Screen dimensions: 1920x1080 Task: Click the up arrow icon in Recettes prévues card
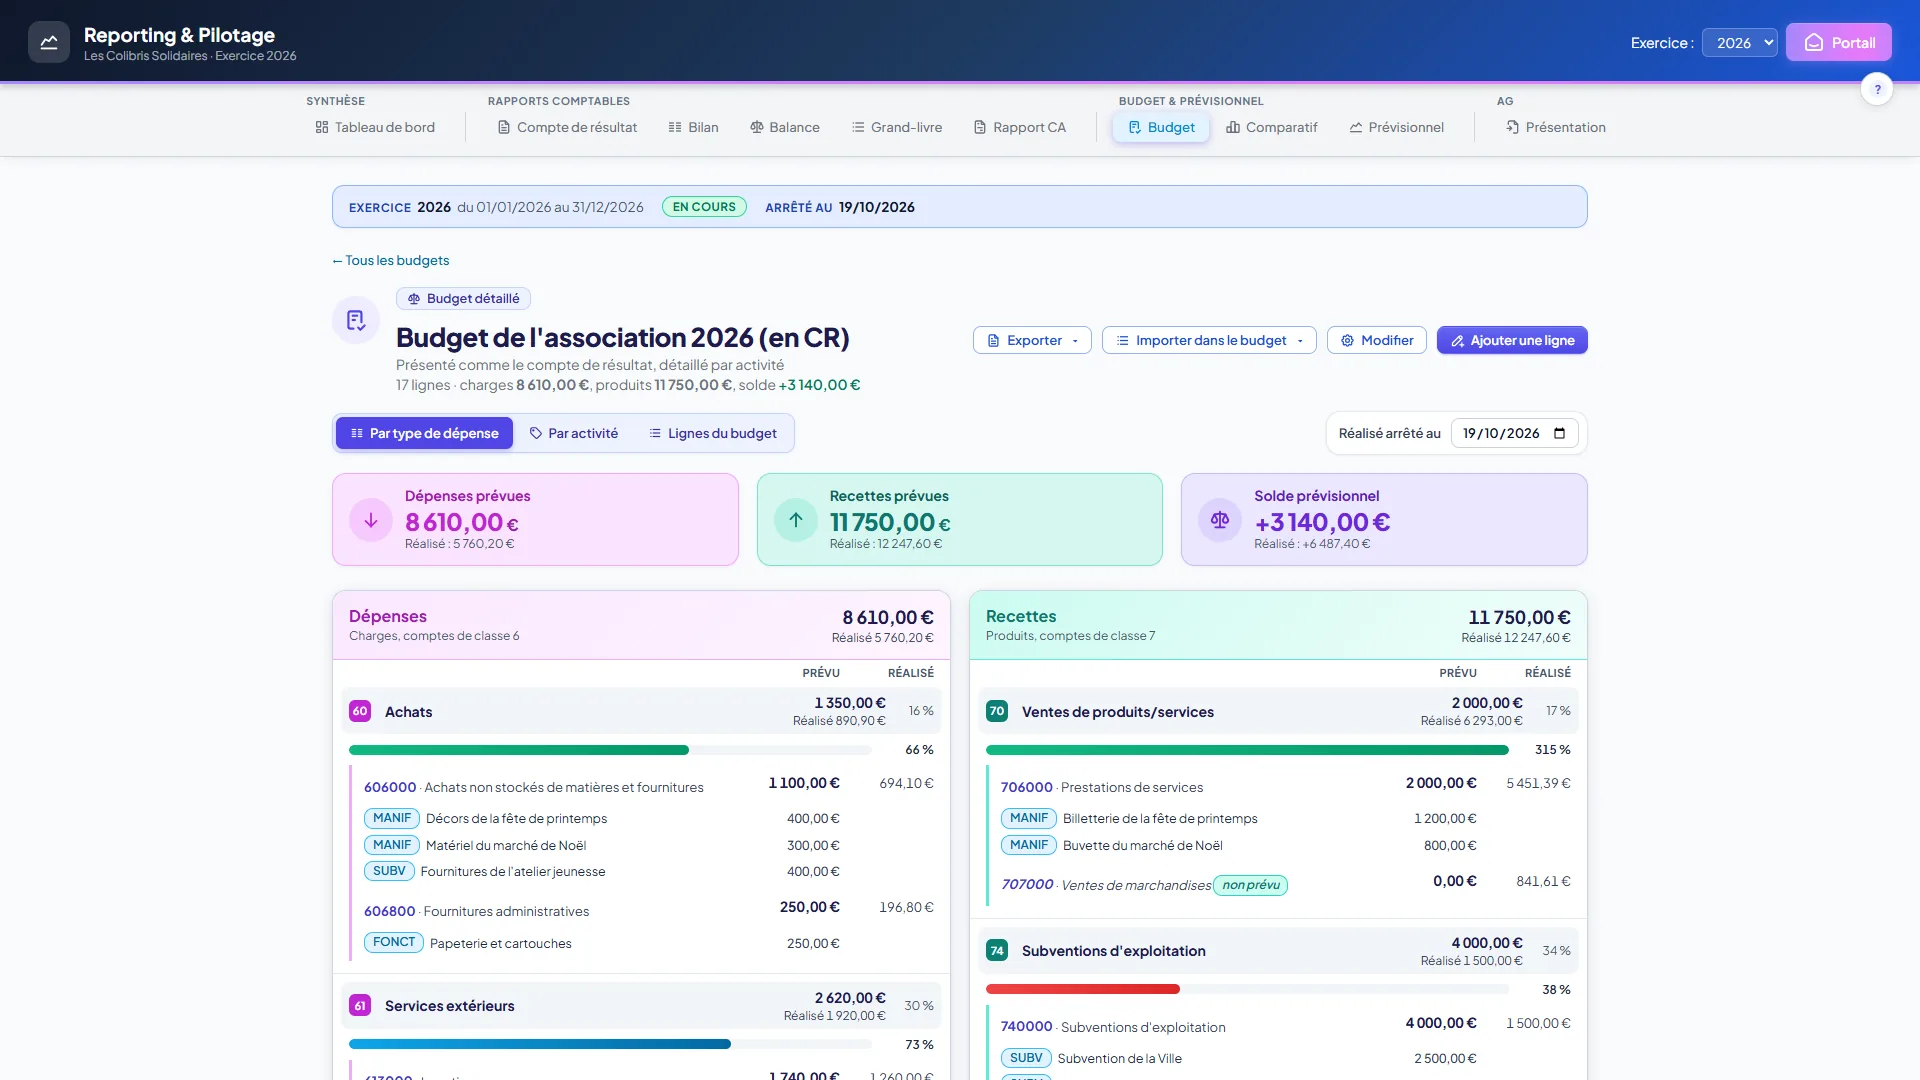pyautogui.click(x=796, y=520)
